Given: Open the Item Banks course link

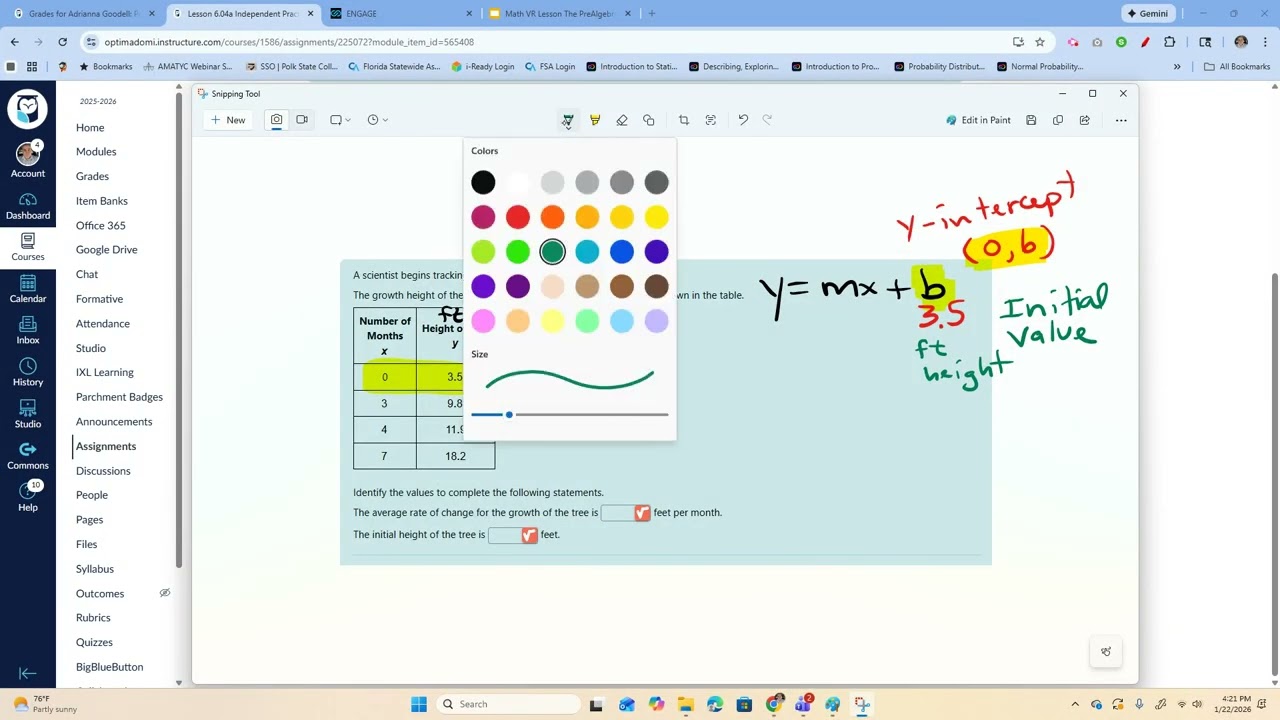Looking at the screenshot, I should [102, 201].
